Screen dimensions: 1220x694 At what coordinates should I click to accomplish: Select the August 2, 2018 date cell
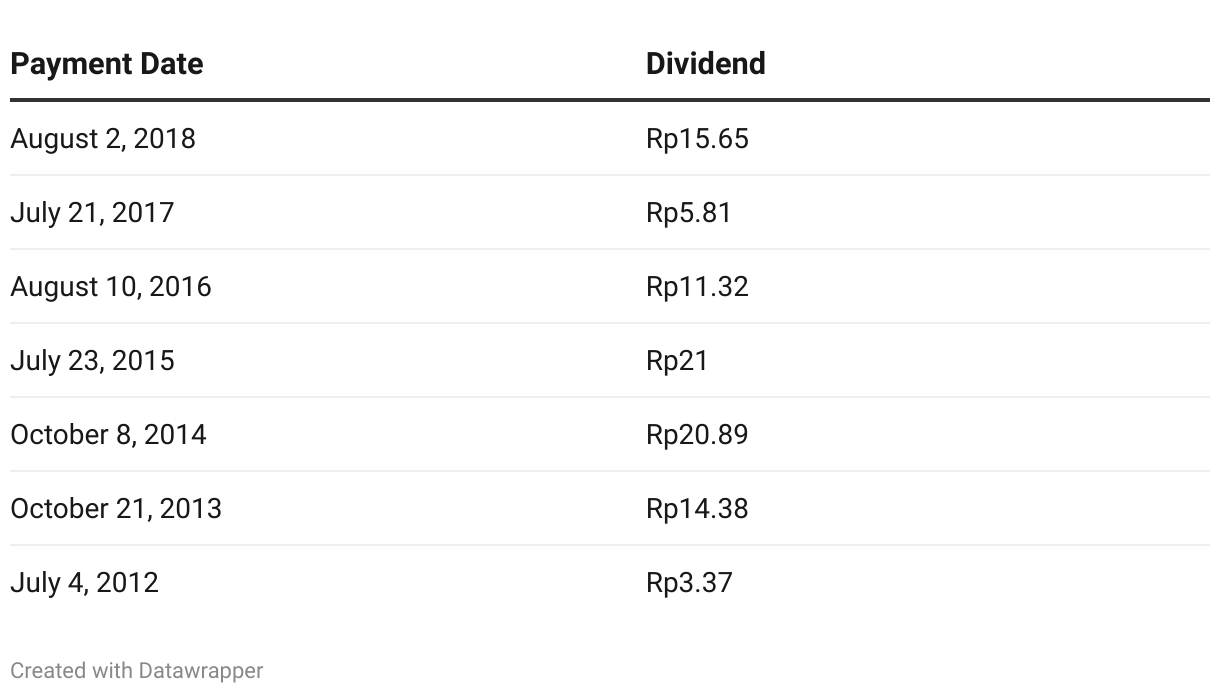pyautogui.click(x=103, y=139)
